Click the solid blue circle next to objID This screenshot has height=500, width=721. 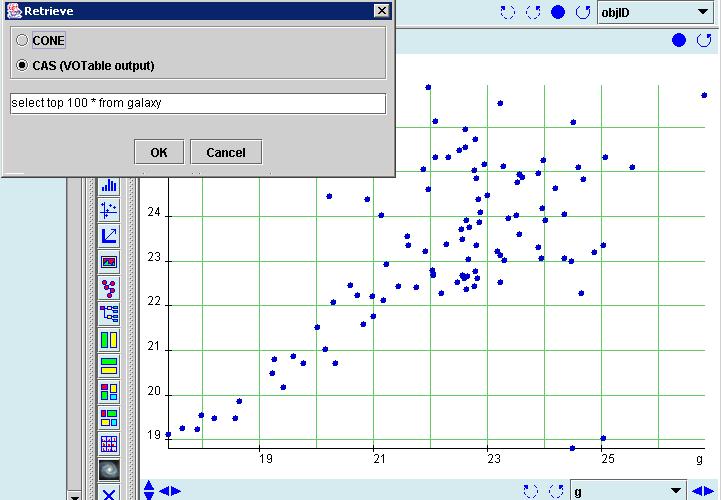click(558, 12)
